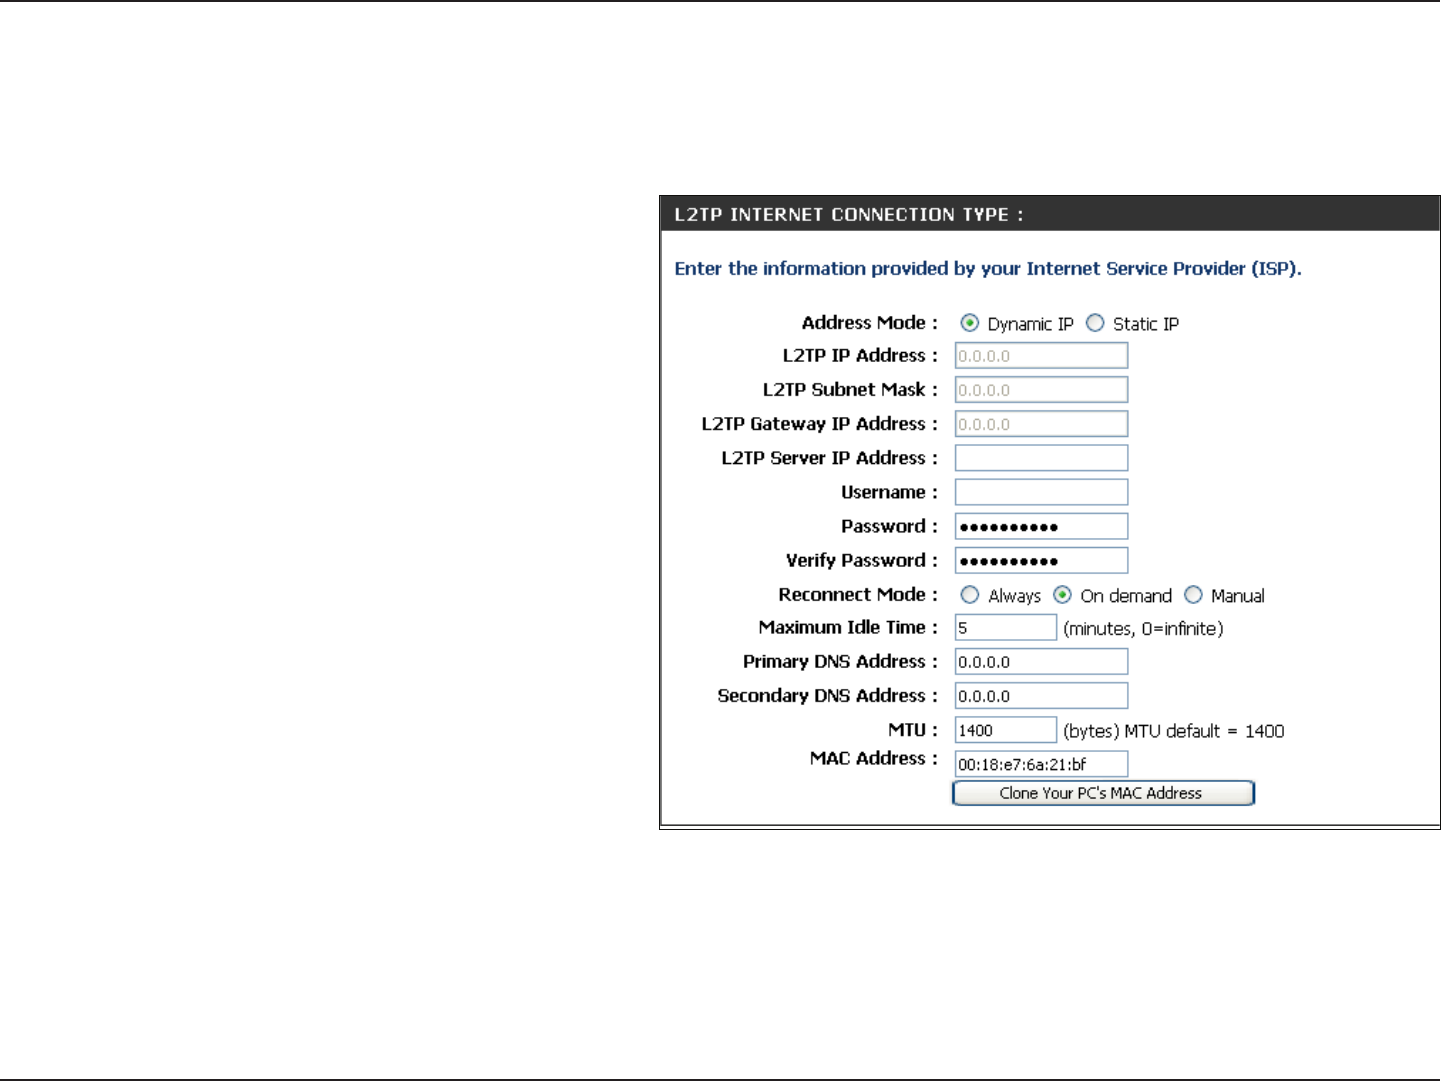Screen dimensions: 1441x1081
Task: Click the Maximum Idle Time field
Action: (x=1005, y=628)
